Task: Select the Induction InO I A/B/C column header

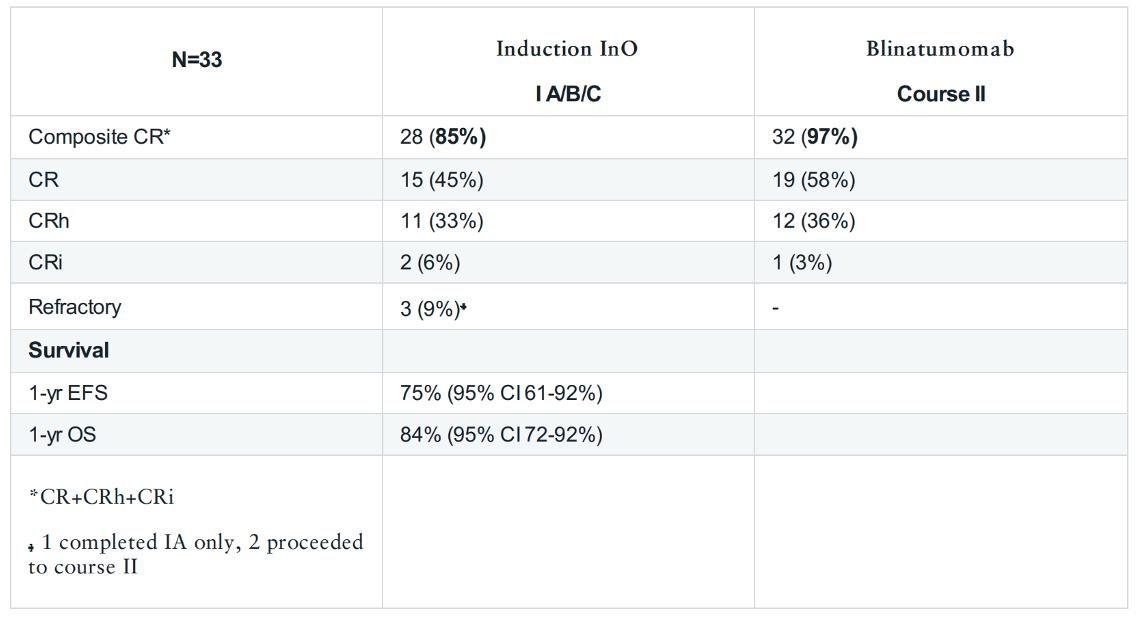Action: [x=567, y=71]
